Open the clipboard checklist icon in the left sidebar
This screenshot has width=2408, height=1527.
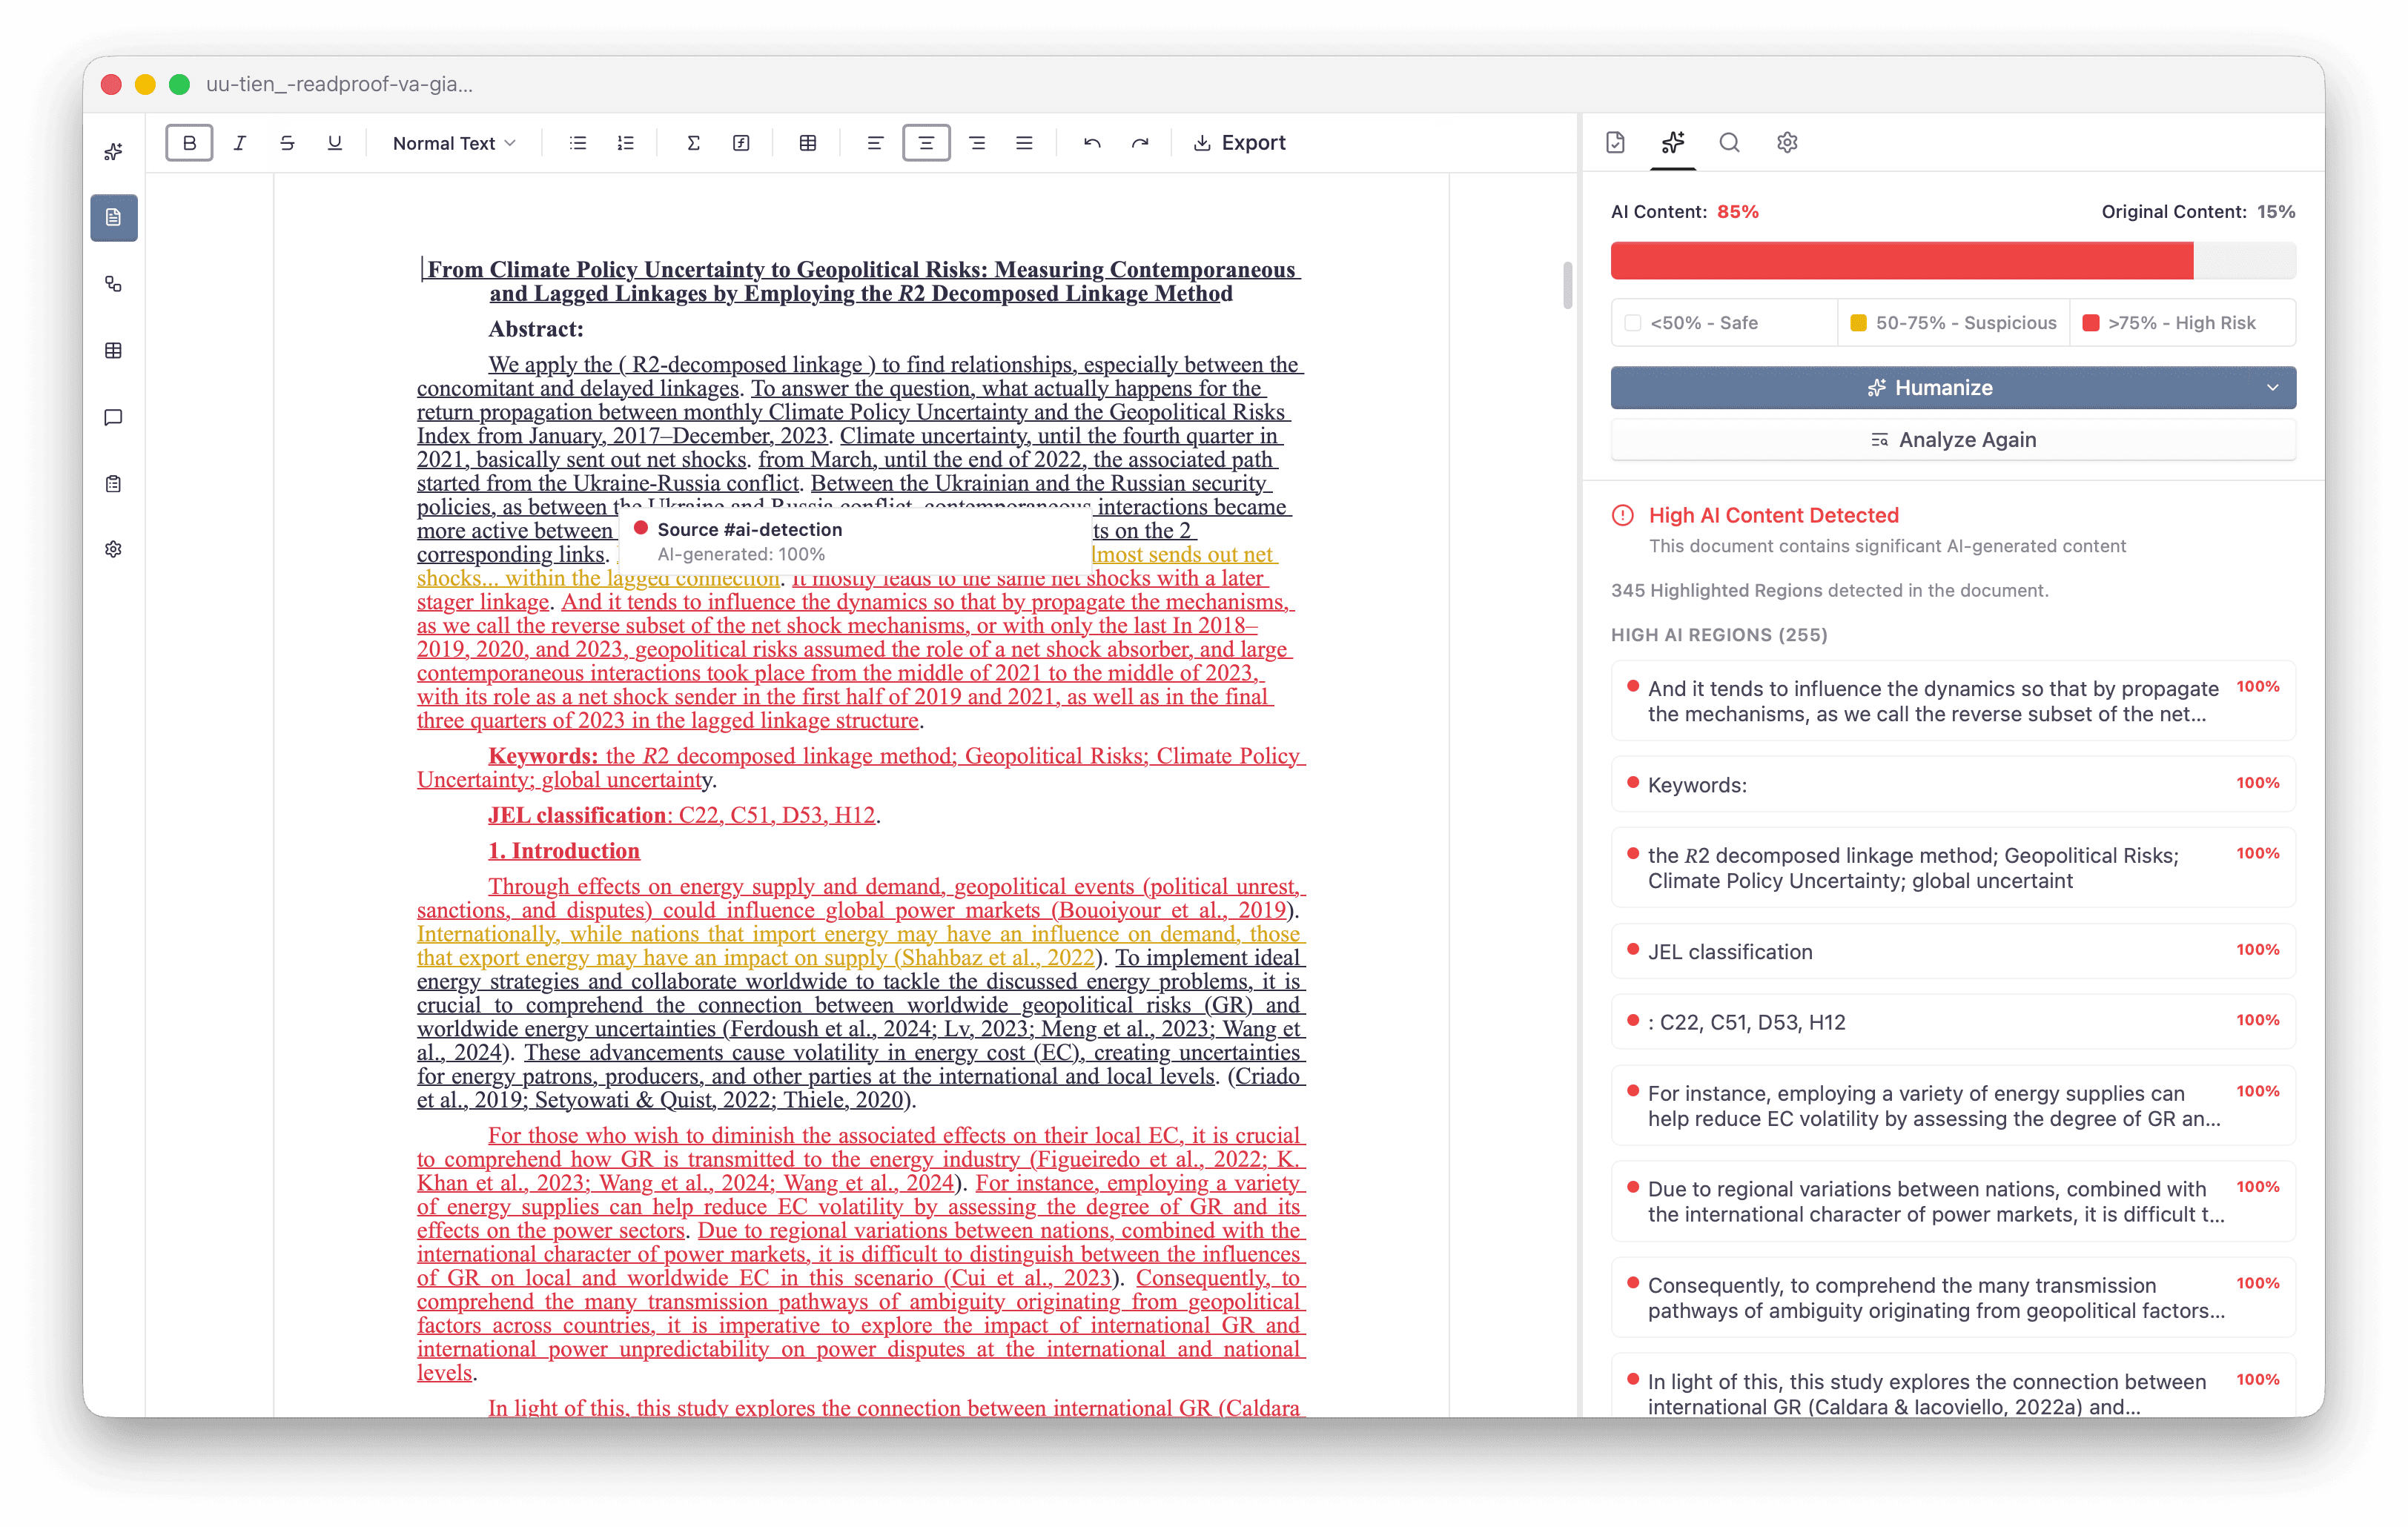(113, 484)
